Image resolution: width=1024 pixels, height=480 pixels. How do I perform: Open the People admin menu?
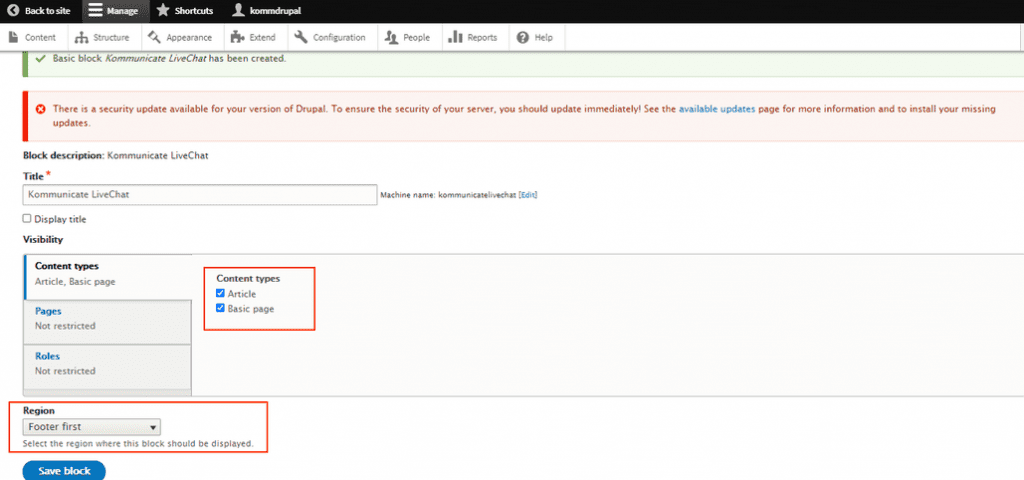[408, 37]
